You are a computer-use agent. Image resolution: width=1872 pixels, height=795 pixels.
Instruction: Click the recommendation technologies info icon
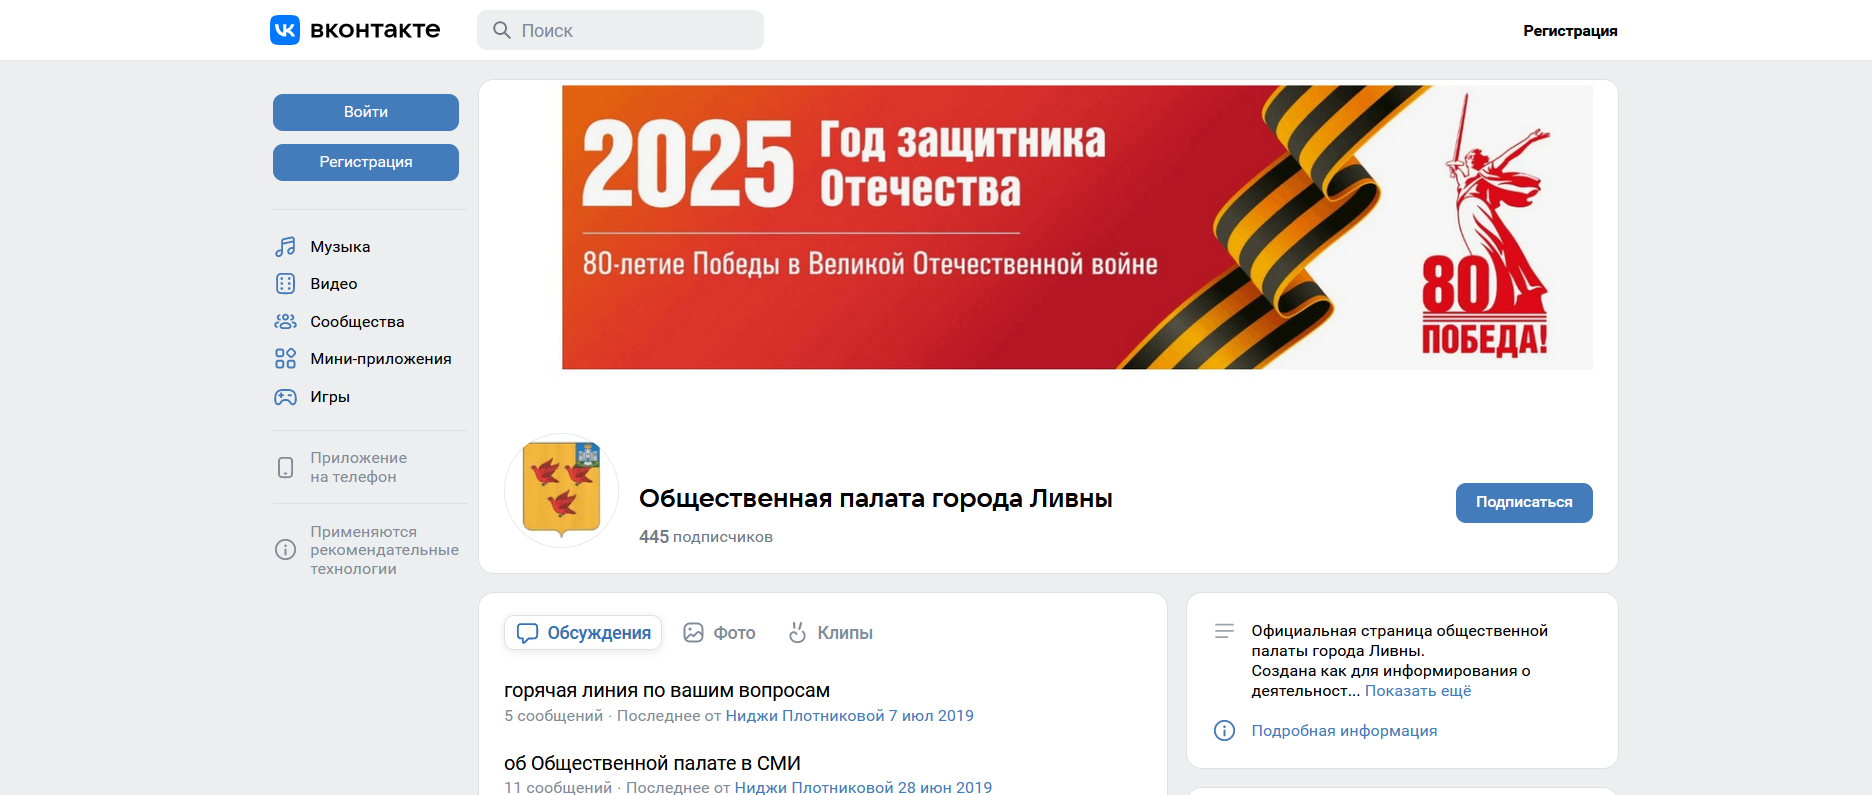285,550
